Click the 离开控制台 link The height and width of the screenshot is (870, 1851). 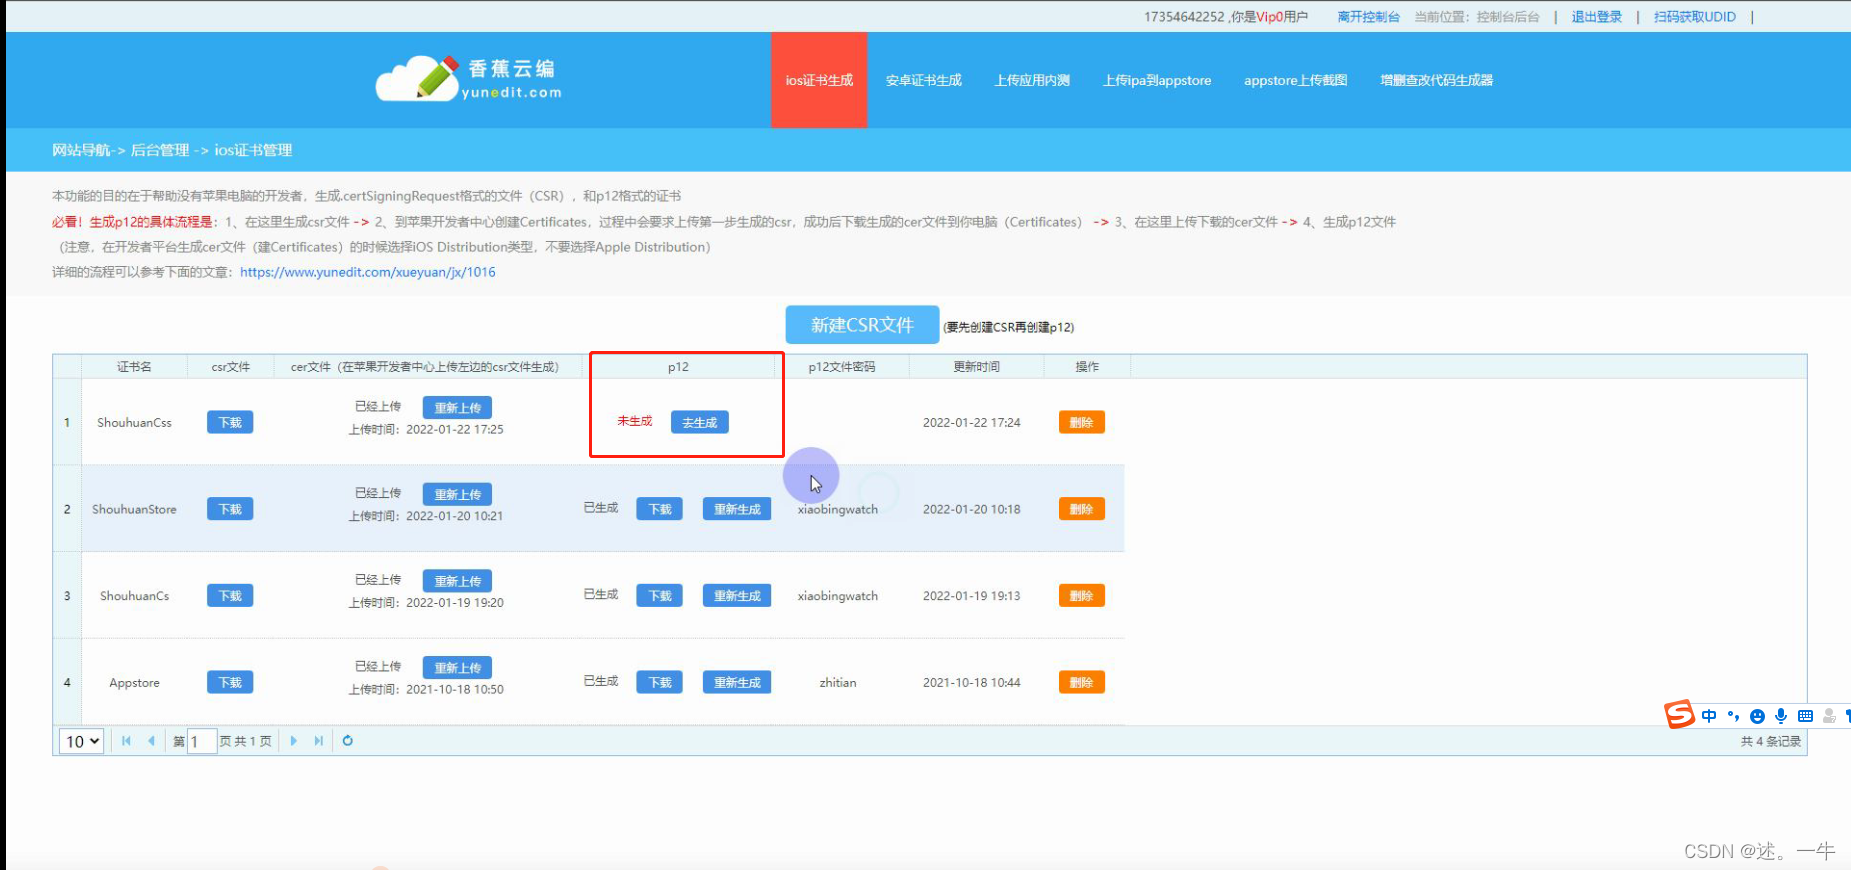(1368, 17)
